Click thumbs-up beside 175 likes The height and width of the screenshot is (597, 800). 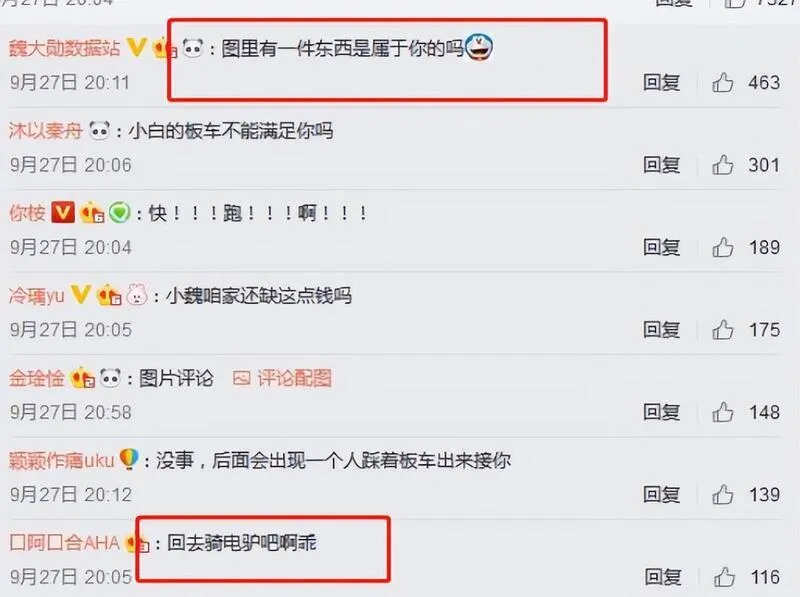pos(722,330)
